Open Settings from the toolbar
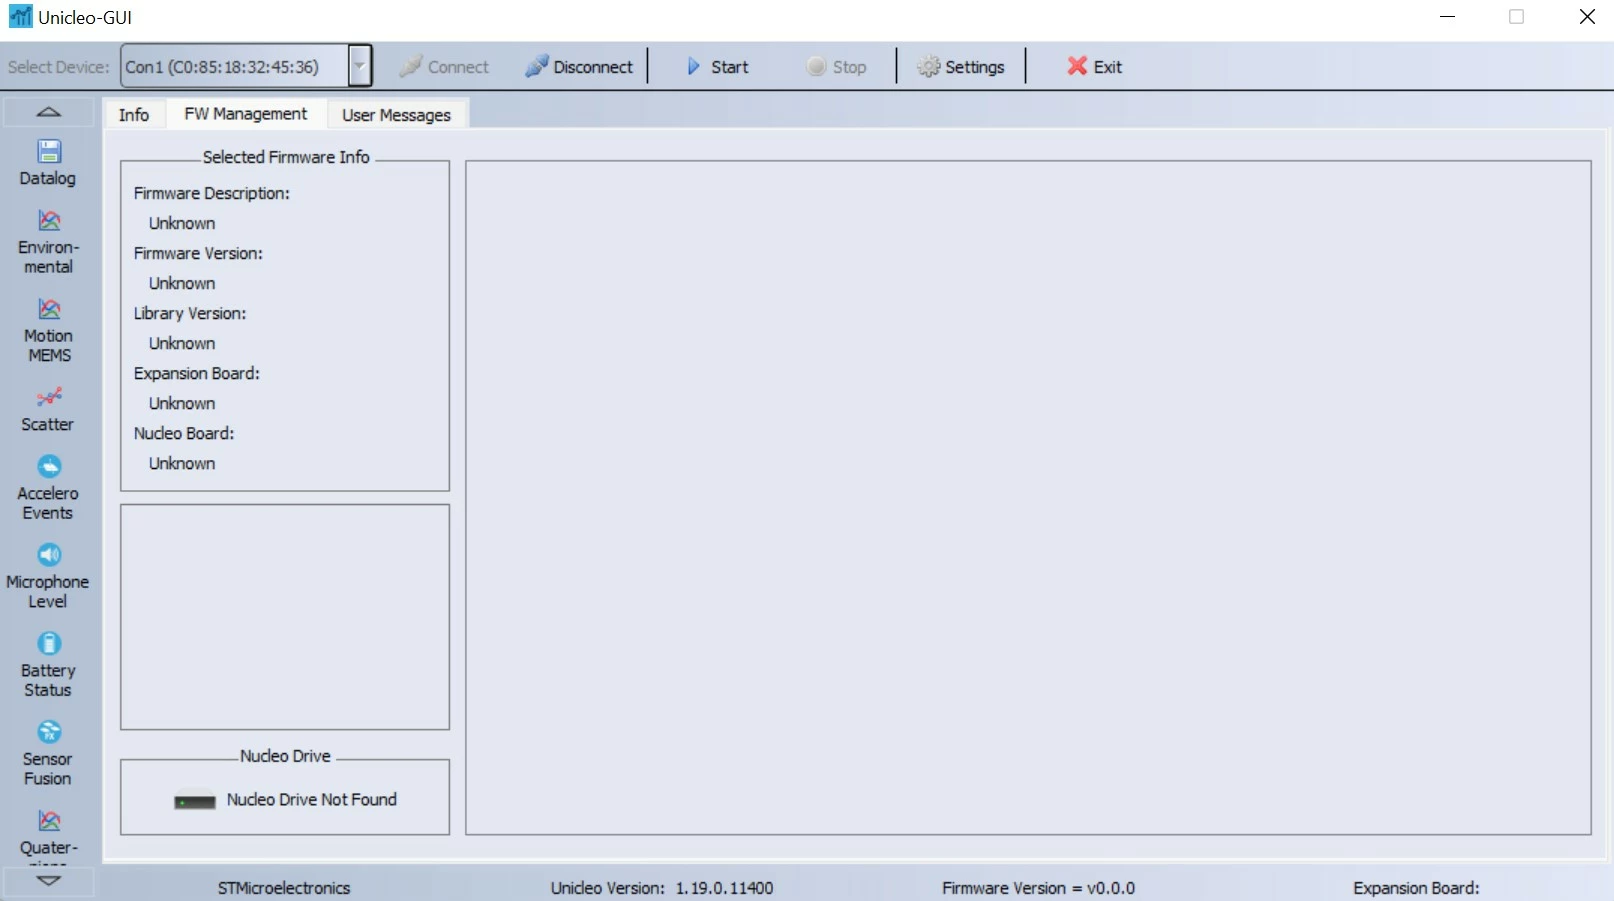The height and width of the screenshot is (901, 1614). tap(961, 67)
